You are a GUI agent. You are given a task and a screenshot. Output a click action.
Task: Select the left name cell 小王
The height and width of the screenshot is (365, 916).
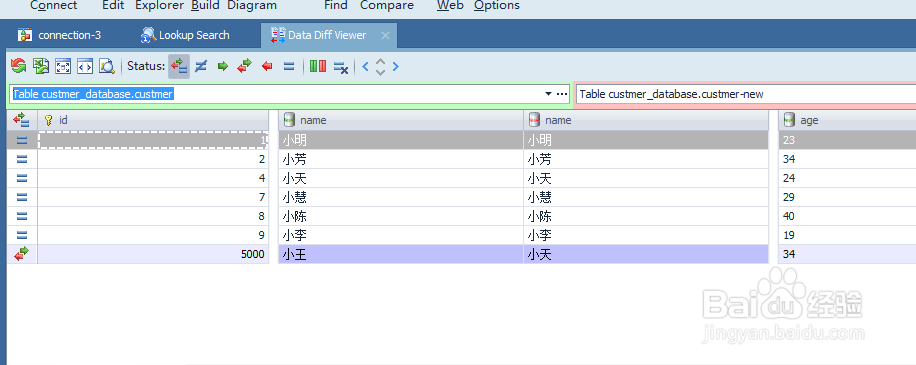401,255
